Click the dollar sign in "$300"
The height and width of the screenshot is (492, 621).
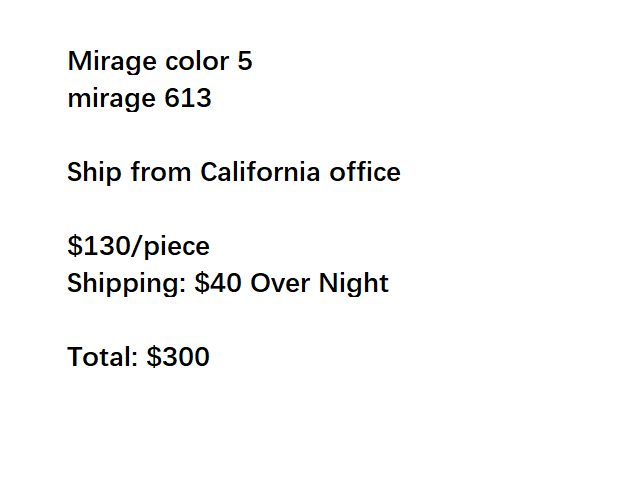(153, 357)
